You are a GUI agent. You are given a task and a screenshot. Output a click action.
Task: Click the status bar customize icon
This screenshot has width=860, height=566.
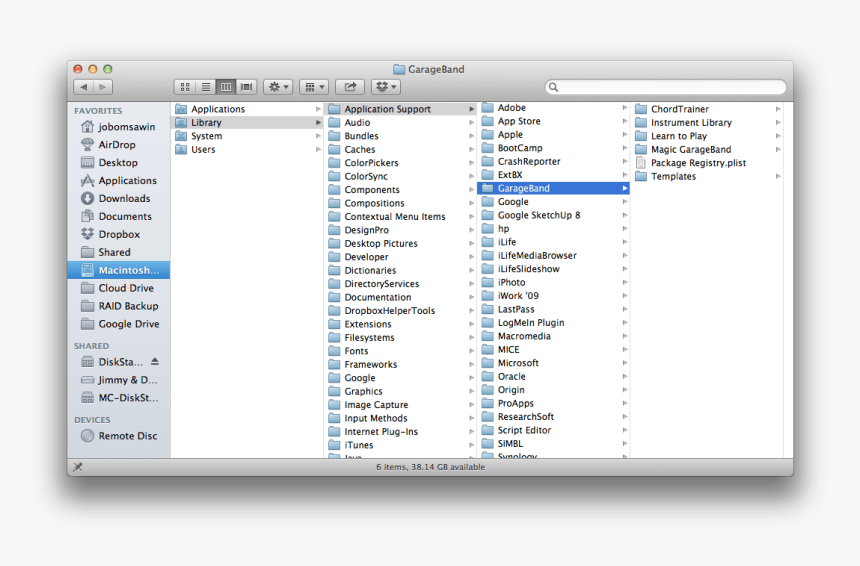point(78,467)
